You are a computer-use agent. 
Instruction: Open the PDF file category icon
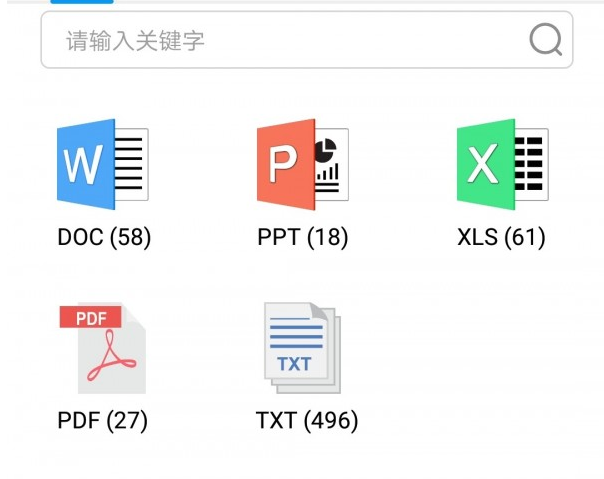(x=103, y=348)
